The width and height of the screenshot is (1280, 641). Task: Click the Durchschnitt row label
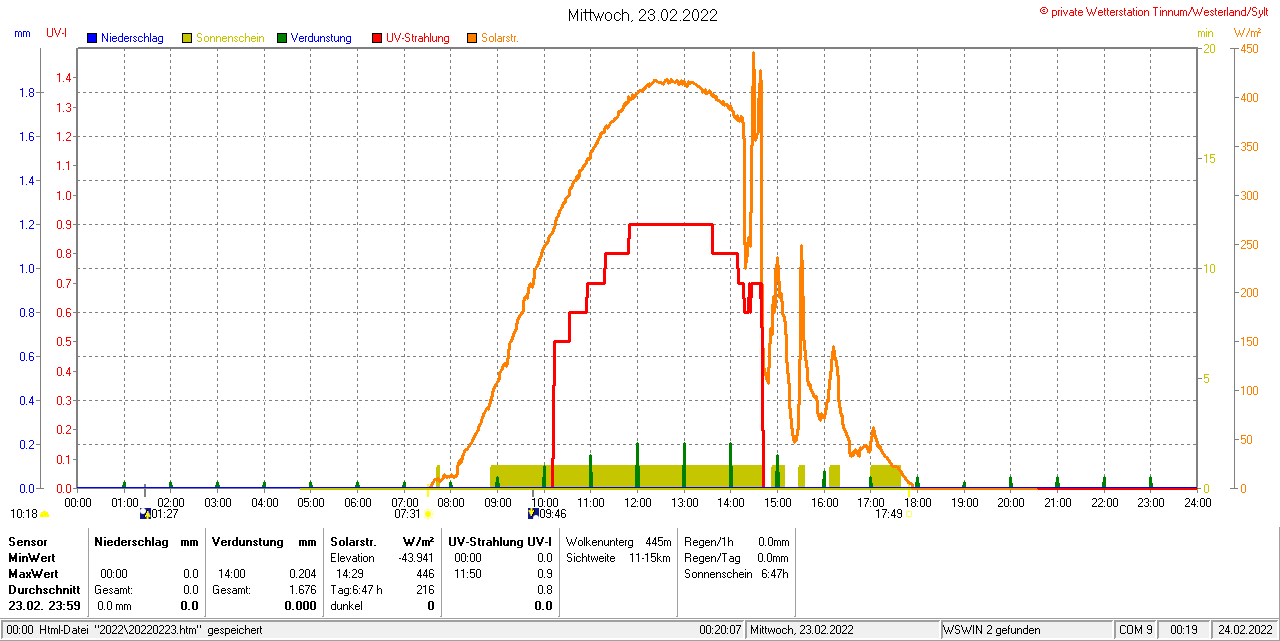pos(44,590)
